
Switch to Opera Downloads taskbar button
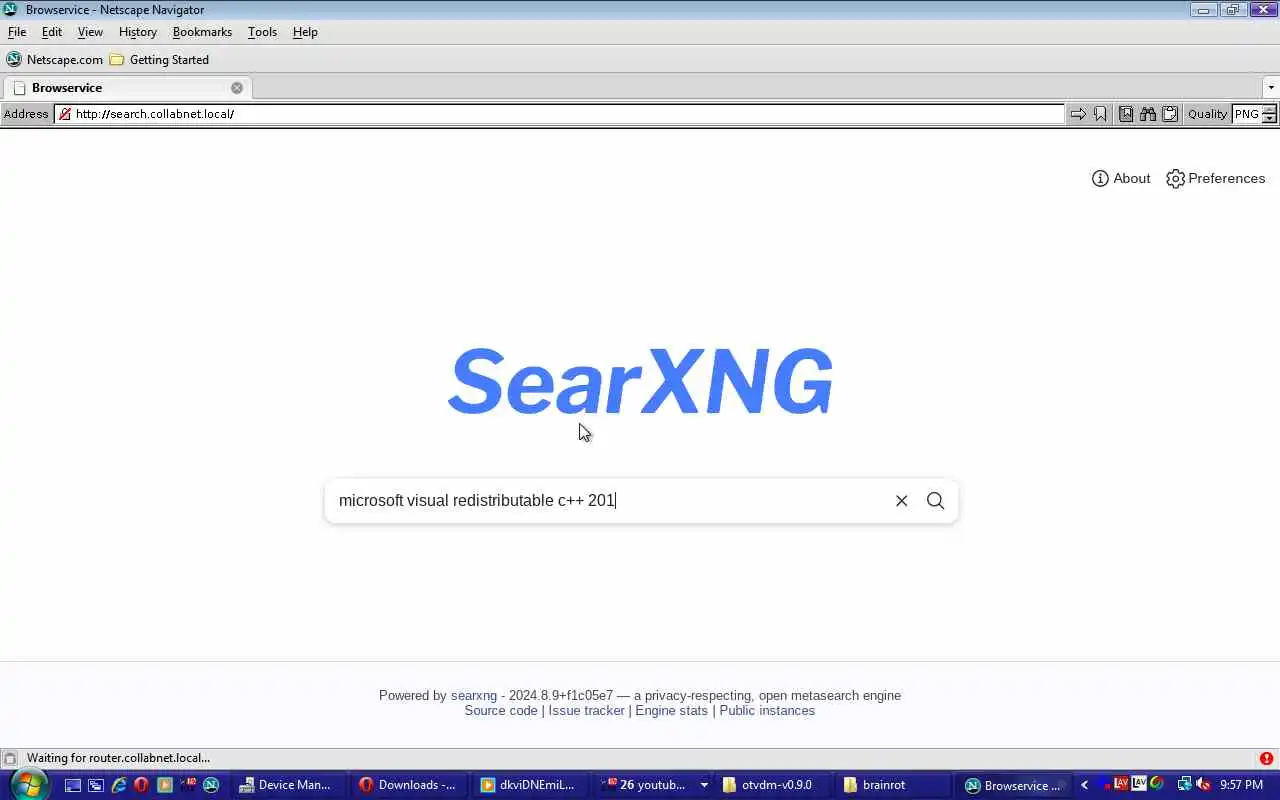click(x=409, y=785)
